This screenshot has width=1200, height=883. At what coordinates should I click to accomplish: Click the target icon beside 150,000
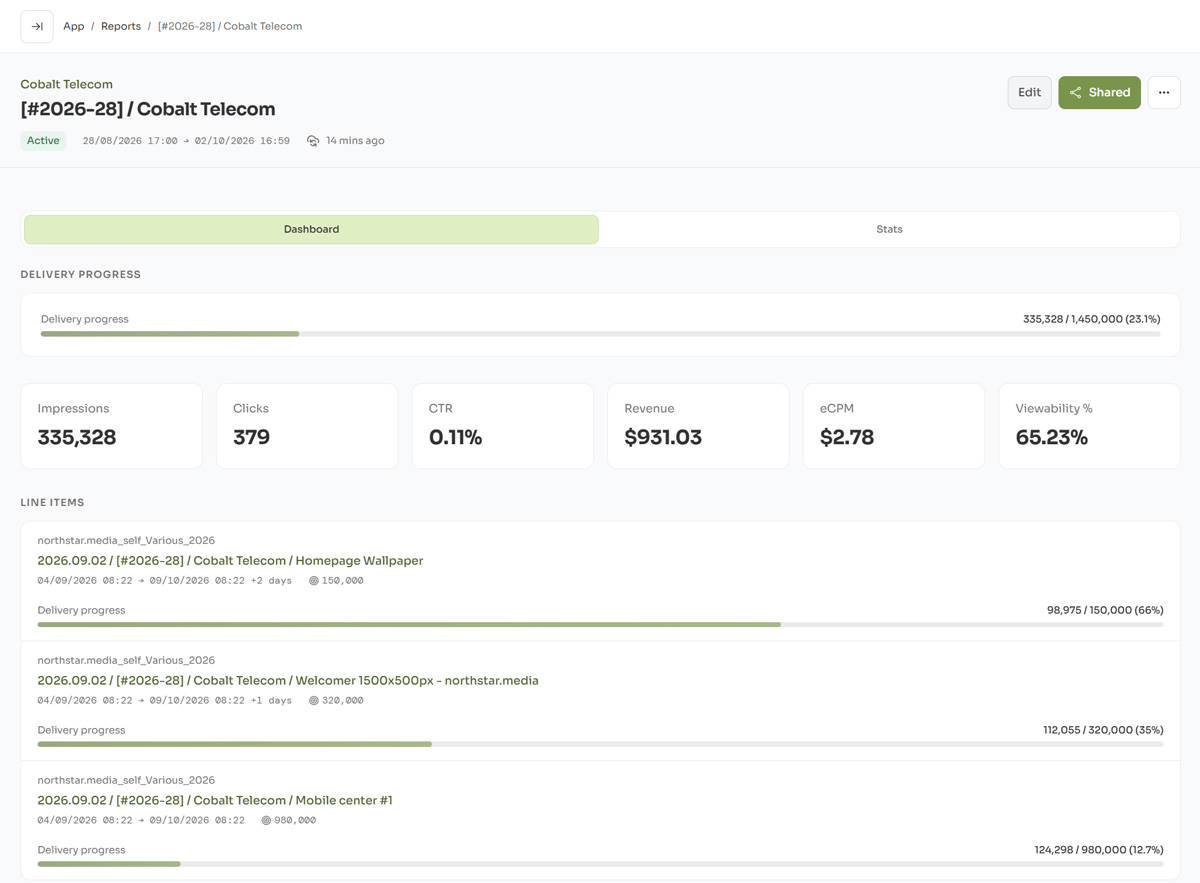point(314,581)
